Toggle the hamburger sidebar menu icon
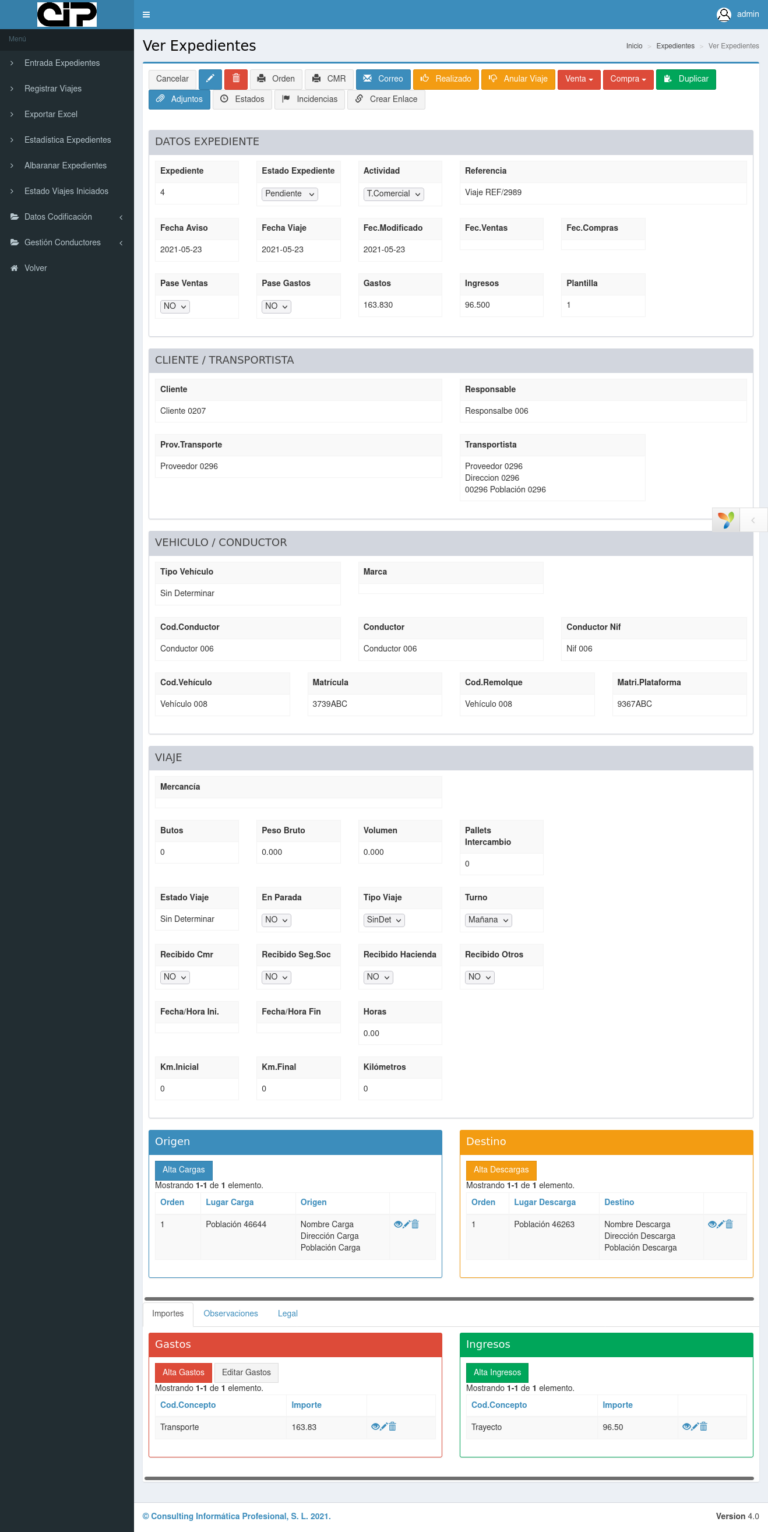This screenshot has width=768, height=1532. [147, 14]
